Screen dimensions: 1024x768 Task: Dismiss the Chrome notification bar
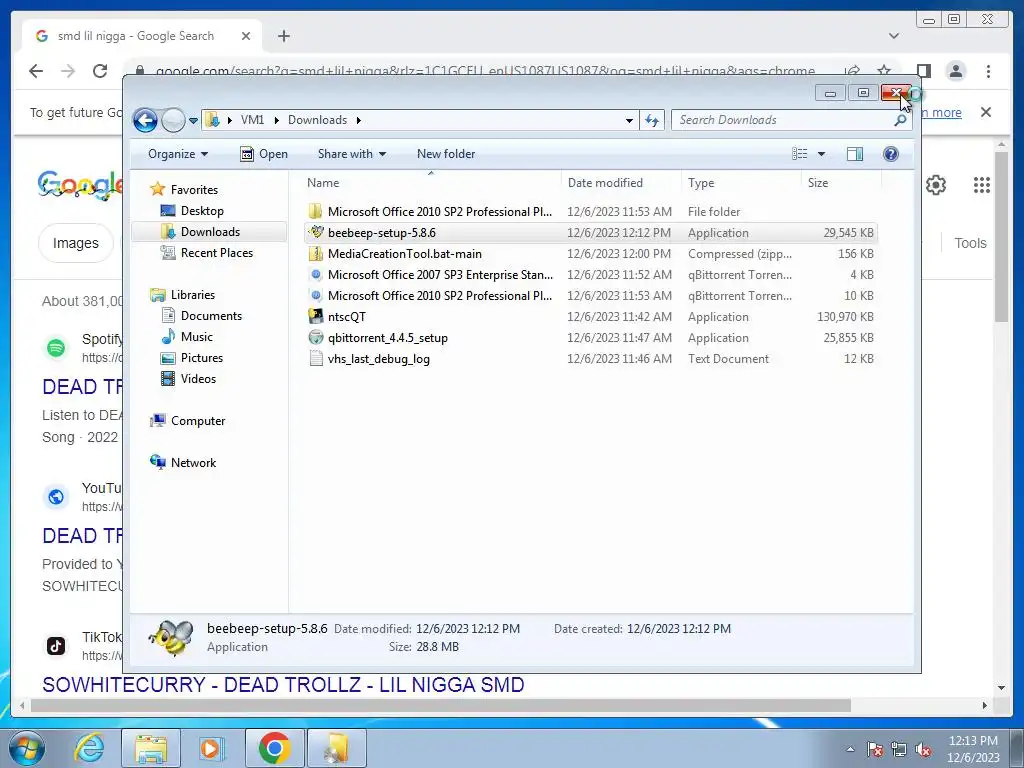tap(985, 112)
